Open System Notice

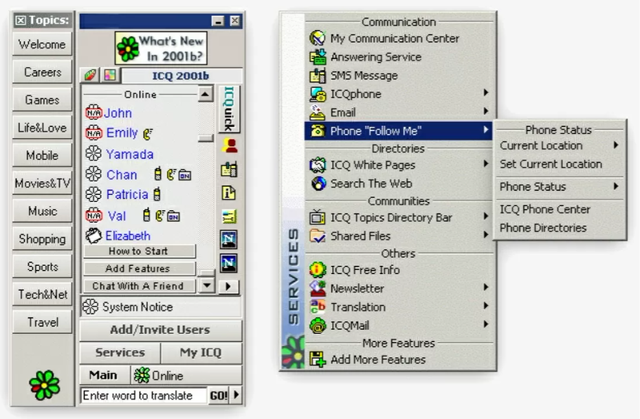(161, 307)
